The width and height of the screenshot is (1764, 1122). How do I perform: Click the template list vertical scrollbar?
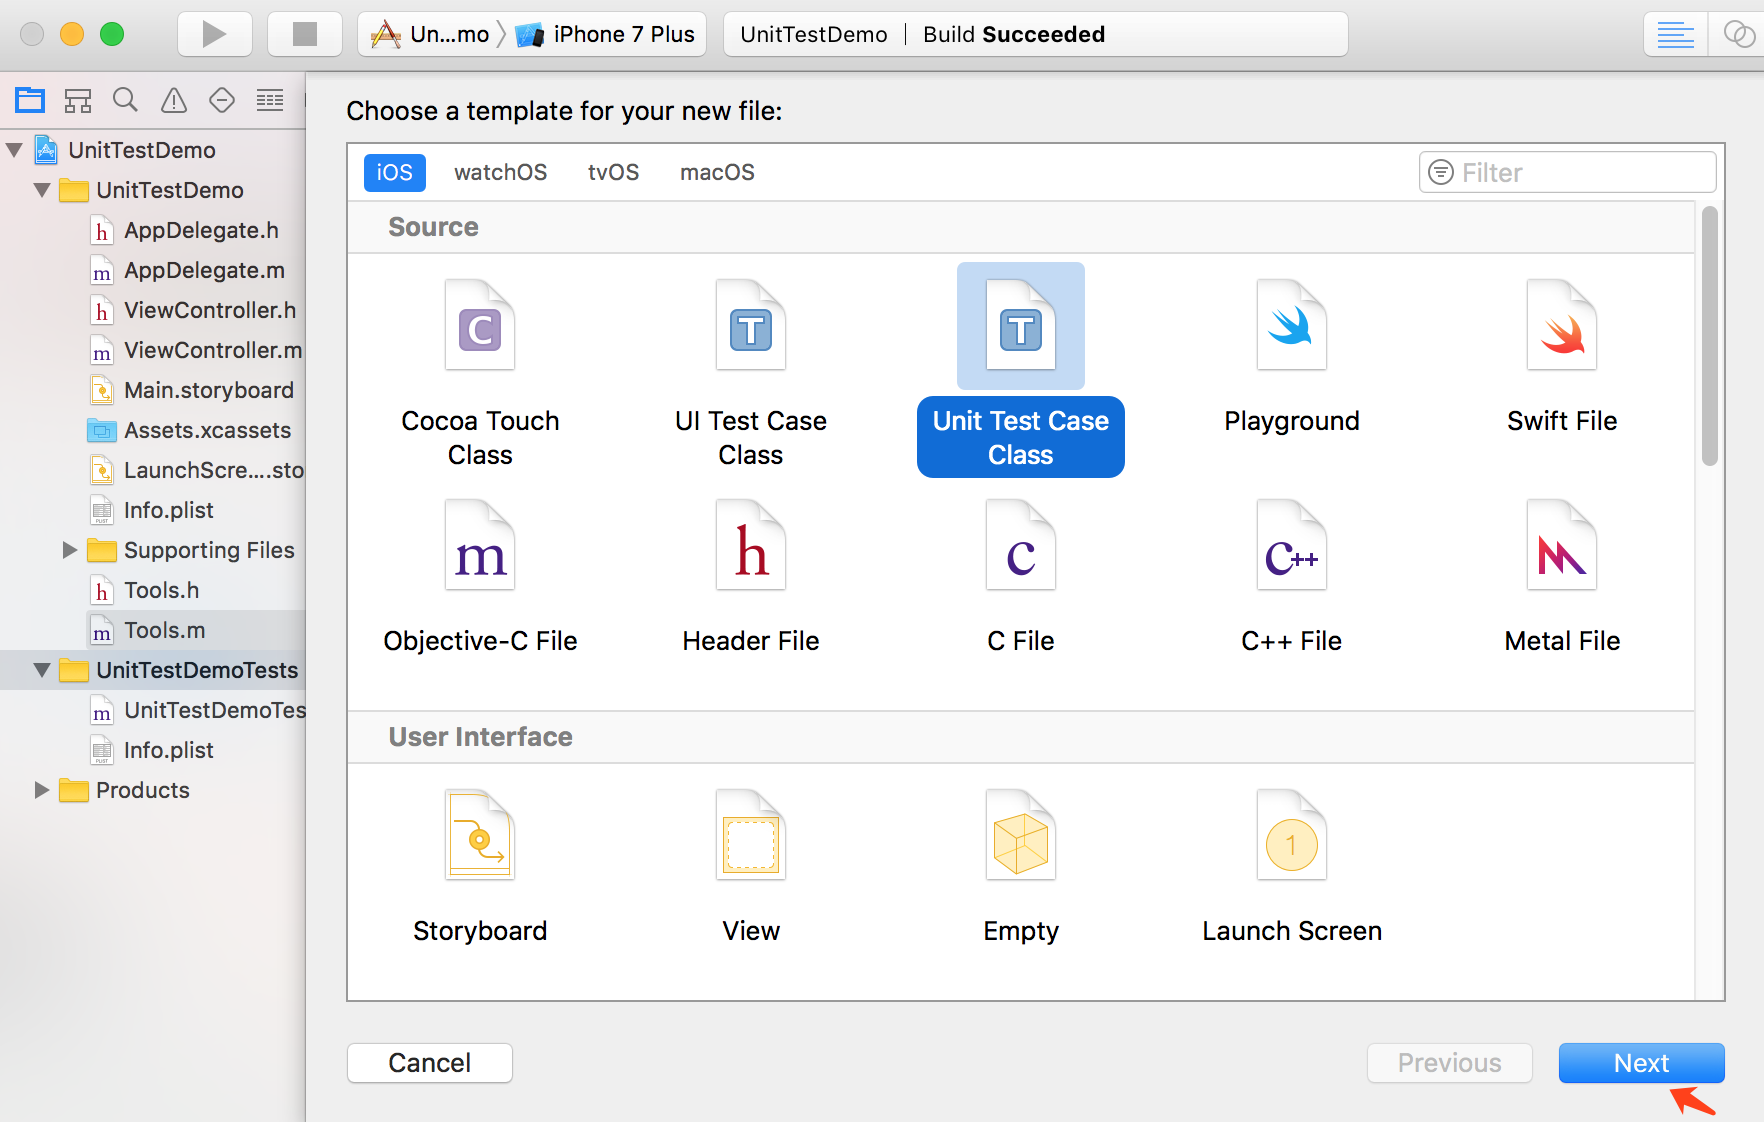pyautogui.click(x=1709, y=336)
